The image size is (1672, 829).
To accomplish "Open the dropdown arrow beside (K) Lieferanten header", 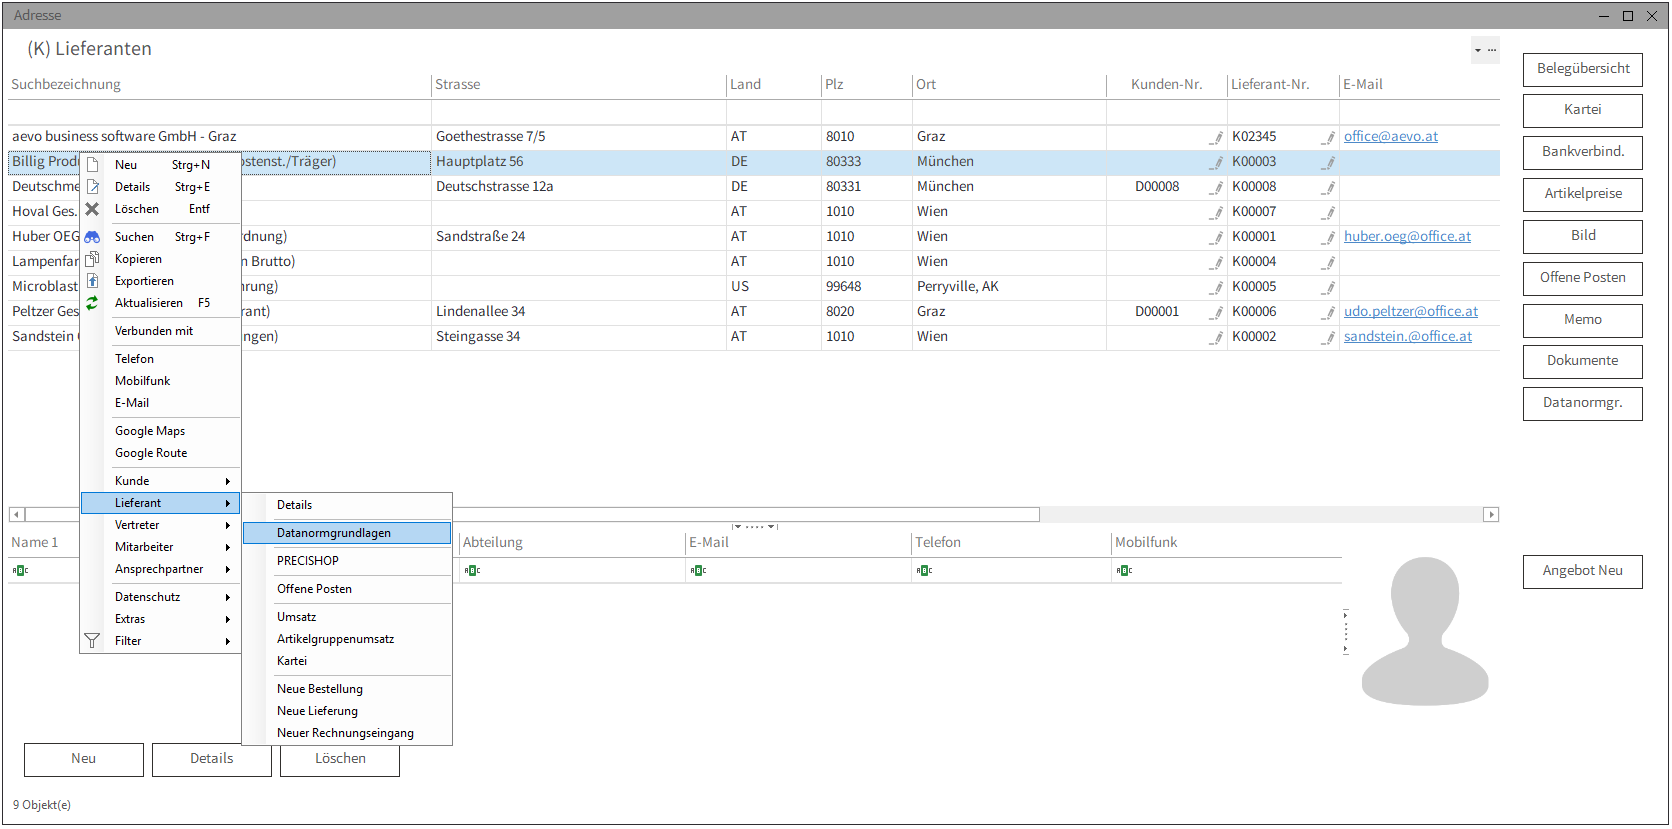I will pyautogui.click(x=1478, y=50).
